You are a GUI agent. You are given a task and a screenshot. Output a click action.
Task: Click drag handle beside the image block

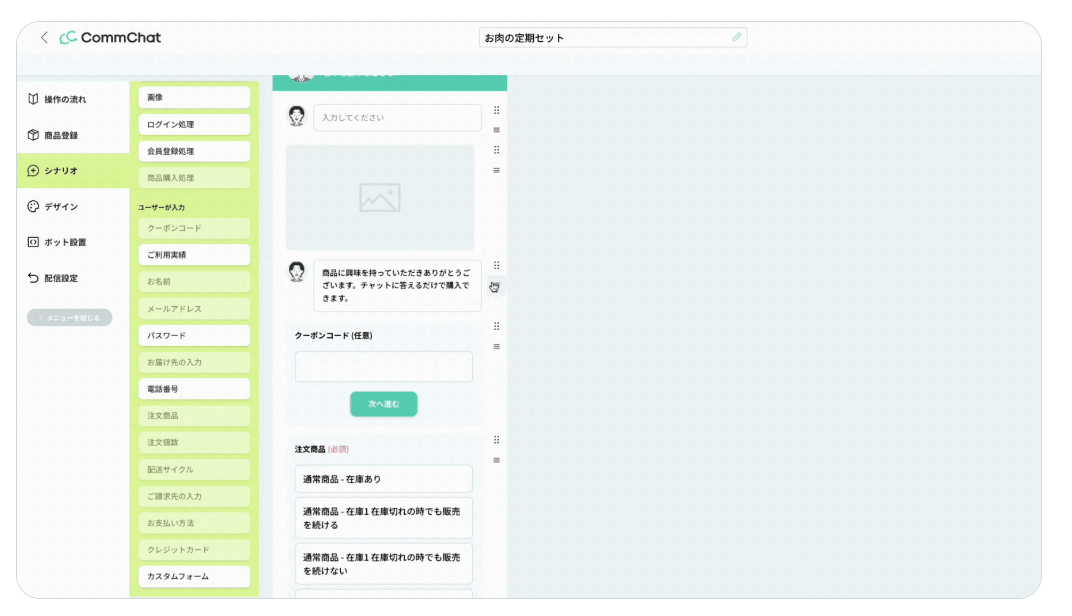click(x=496, y=150)
